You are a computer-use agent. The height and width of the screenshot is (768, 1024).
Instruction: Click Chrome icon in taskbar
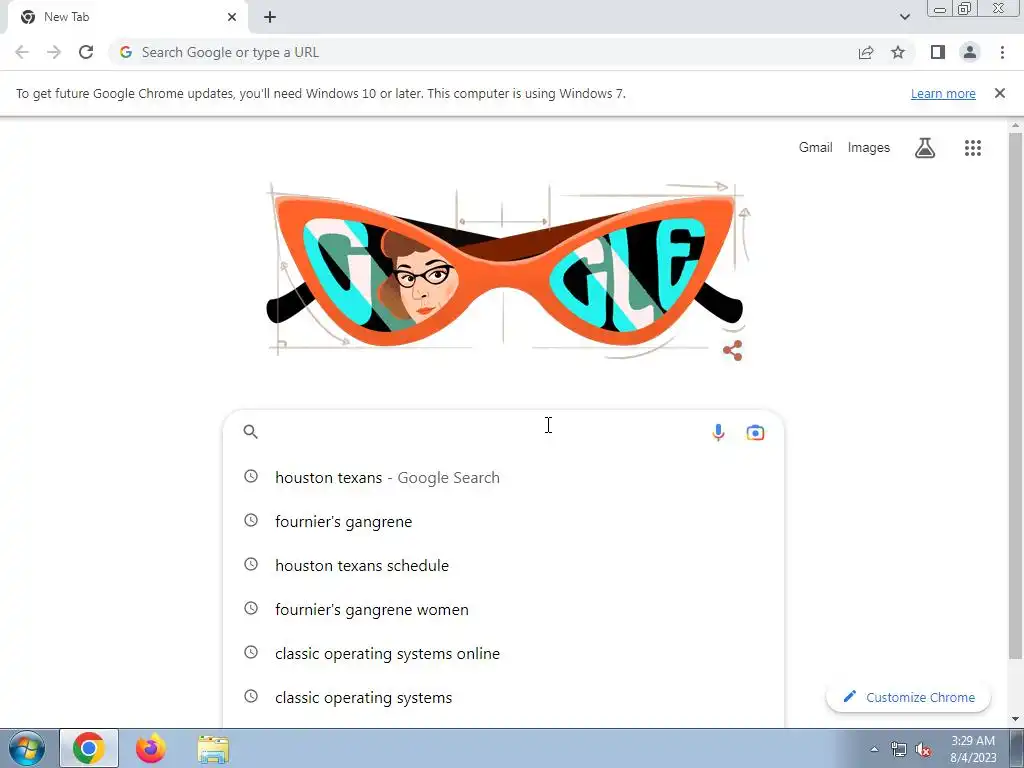pyautogui.click(x=89, y=748)
